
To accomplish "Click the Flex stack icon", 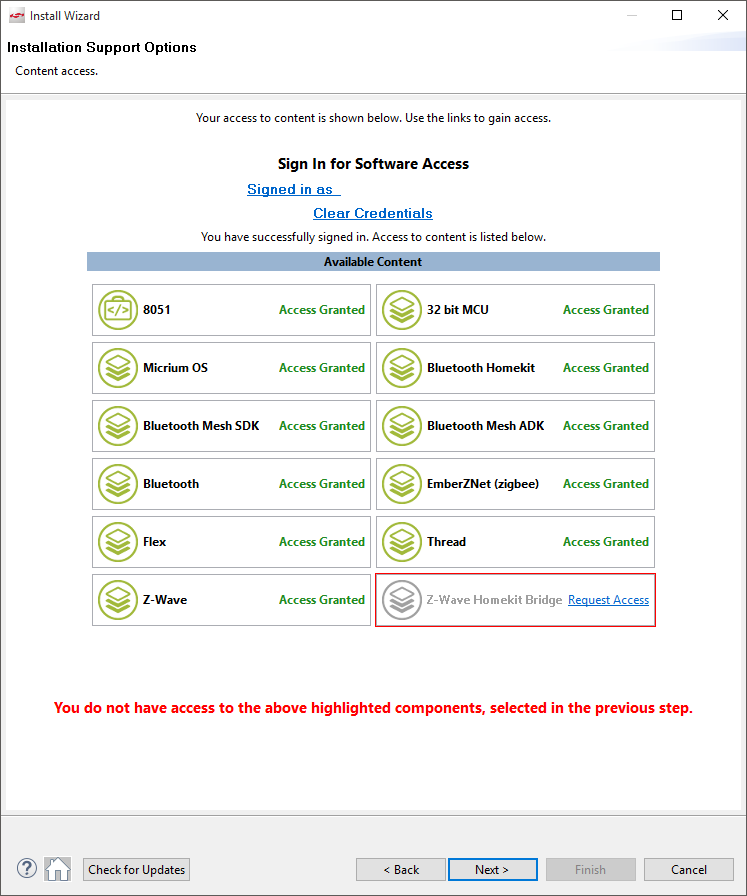I will pos(118,542).
